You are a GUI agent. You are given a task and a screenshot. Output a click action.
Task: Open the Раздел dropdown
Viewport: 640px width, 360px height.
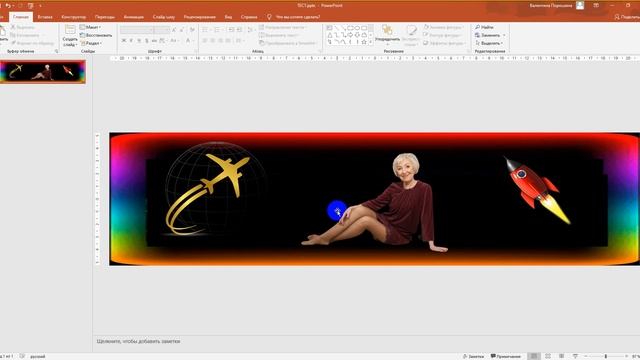pos(91,43)
